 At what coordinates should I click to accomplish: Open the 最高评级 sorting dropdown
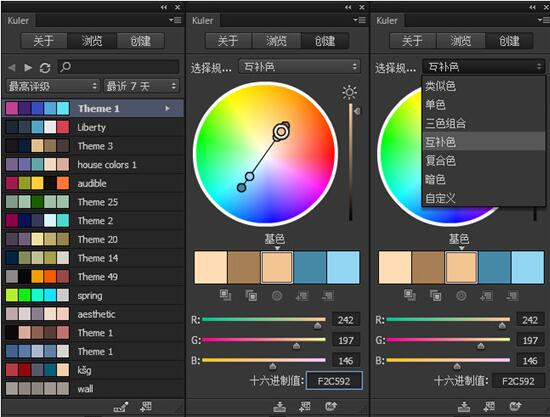pyautogui.click(x=52, y=86)
